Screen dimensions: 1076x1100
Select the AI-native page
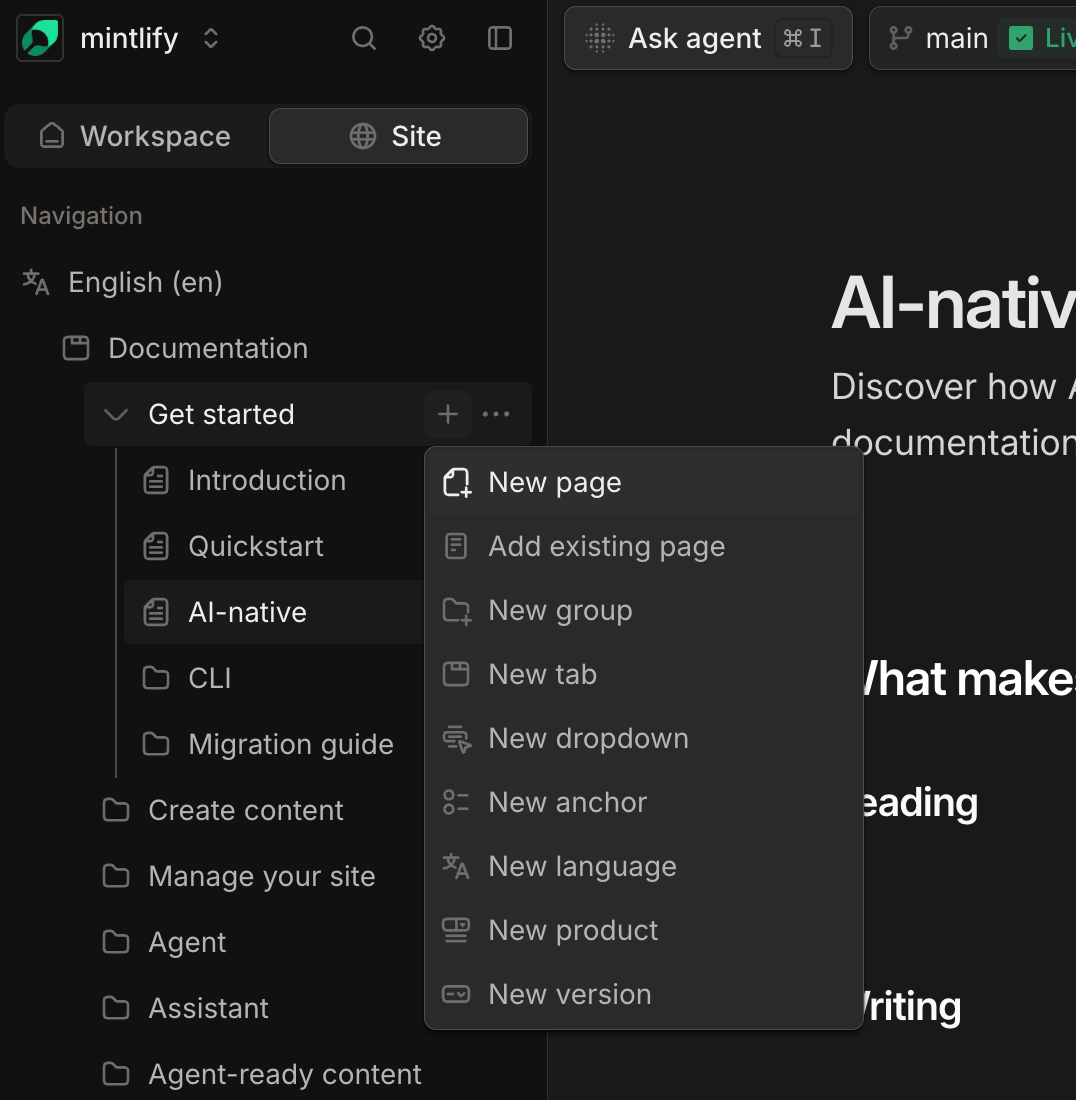[x=274, y=612]
